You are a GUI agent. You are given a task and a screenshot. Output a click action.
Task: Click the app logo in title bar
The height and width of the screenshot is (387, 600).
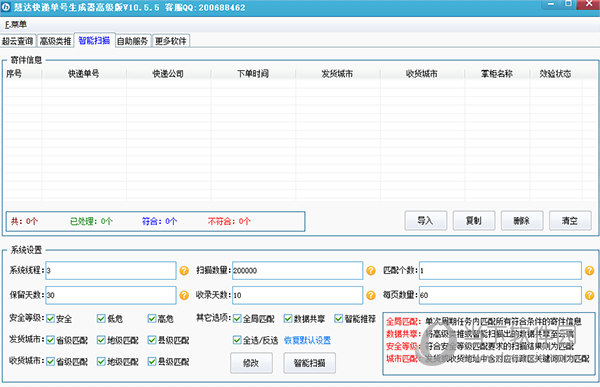click(6, 7)
